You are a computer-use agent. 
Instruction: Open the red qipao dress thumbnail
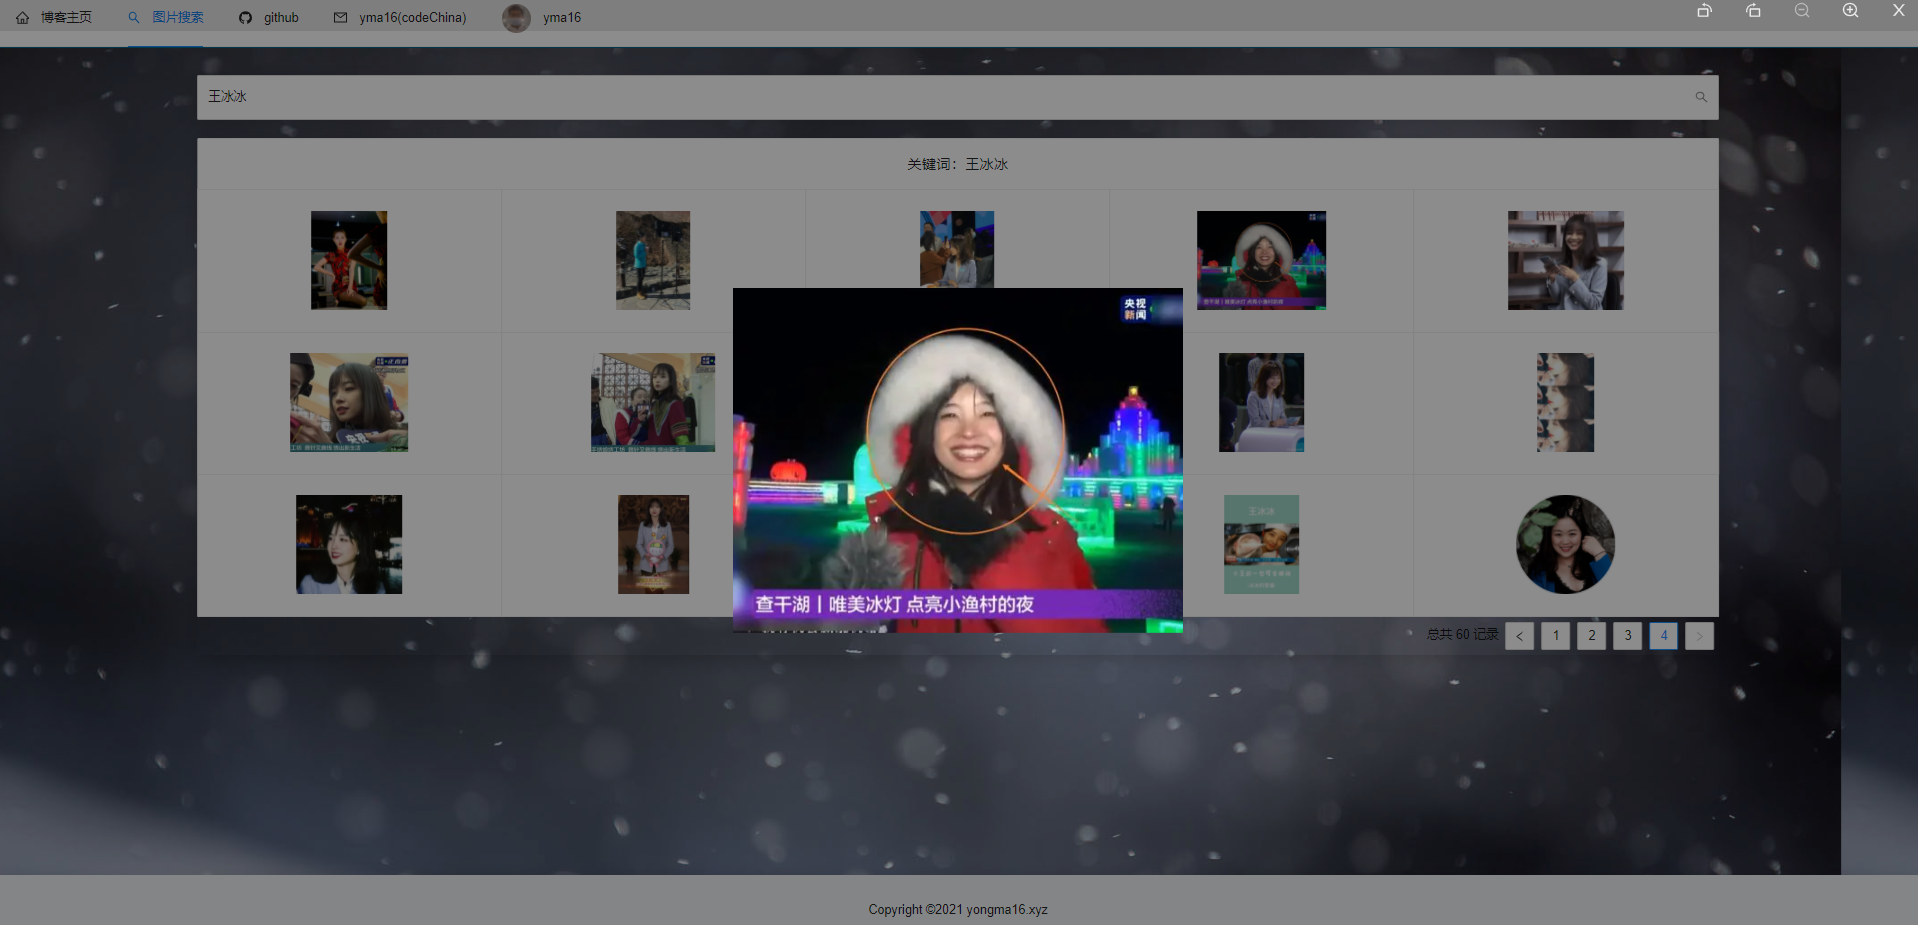[349, 260]
